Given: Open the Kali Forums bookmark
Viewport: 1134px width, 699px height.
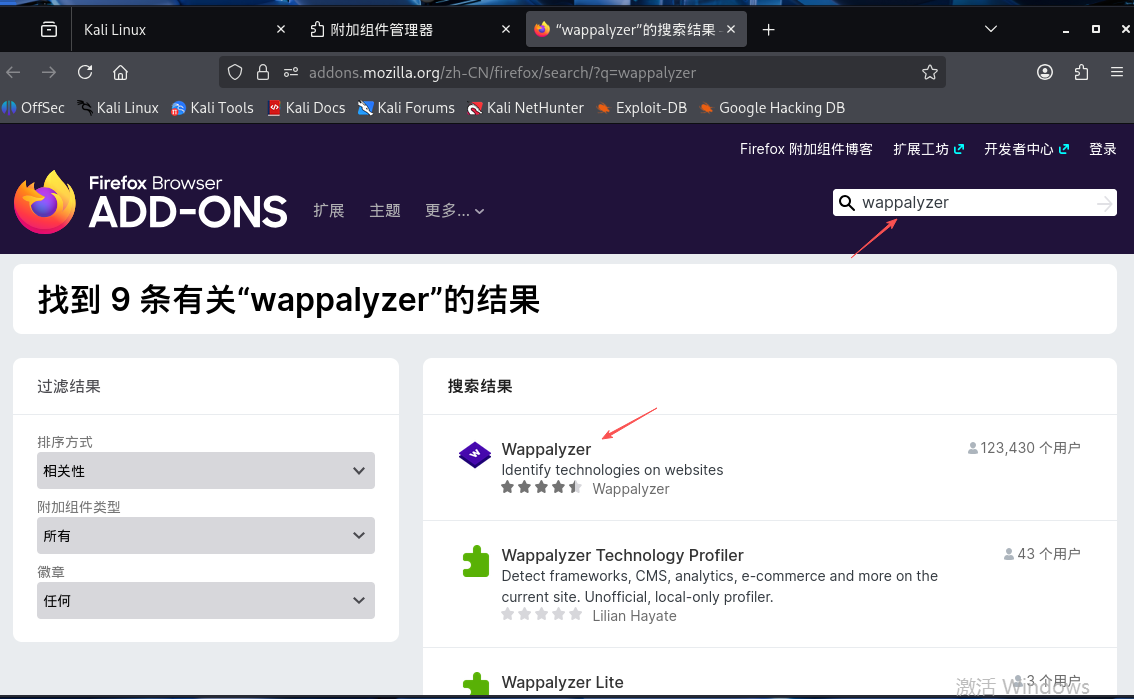Looking at the screenshot, I should coord(406,108).
